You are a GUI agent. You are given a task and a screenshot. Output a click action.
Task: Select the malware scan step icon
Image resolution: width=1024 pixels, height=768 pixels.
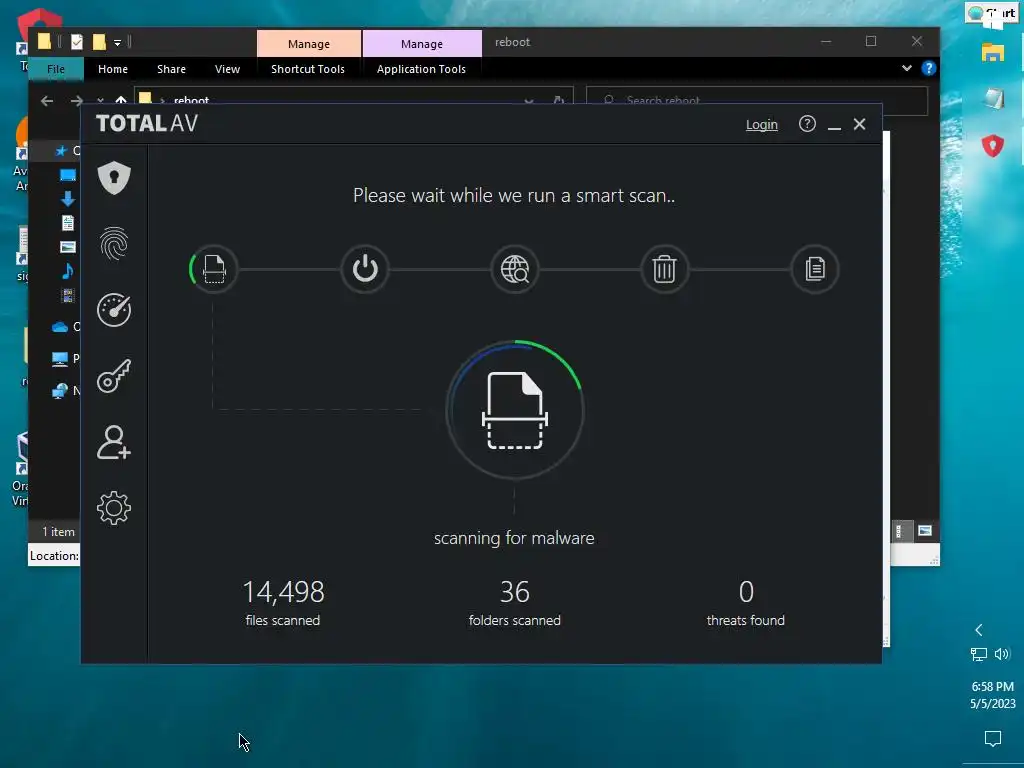pyautogui.click(x=214, y=269)
